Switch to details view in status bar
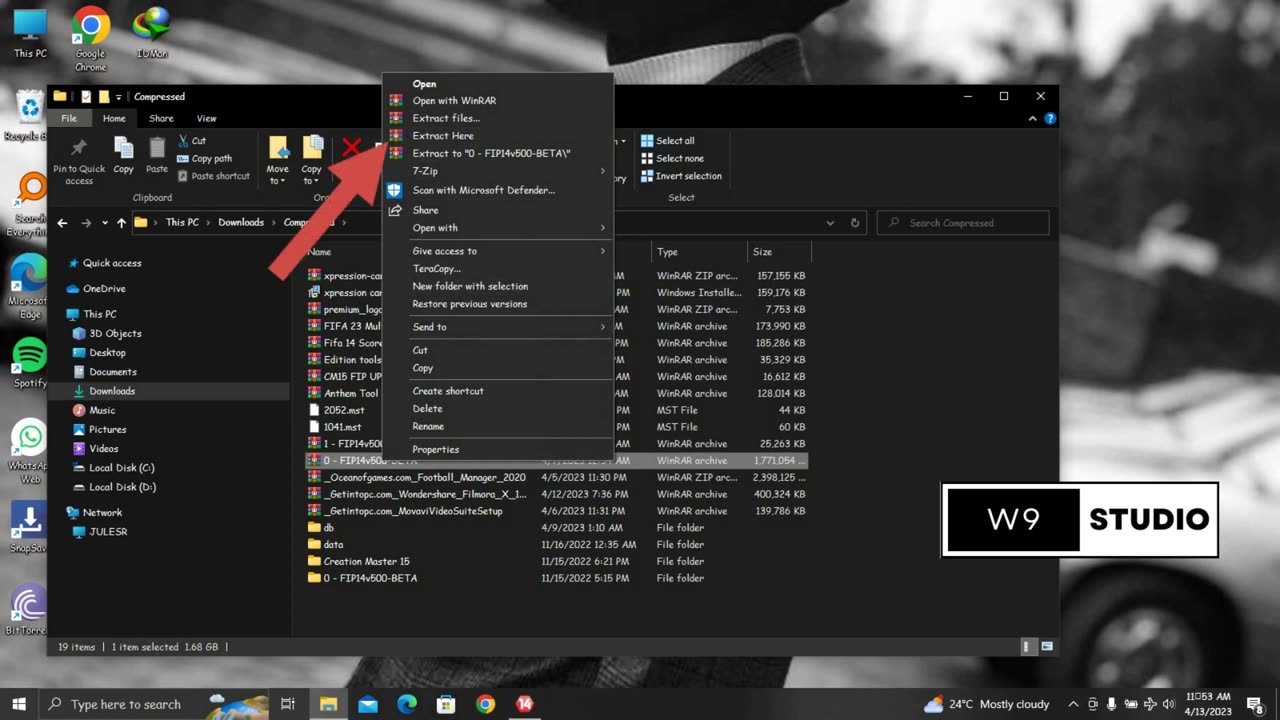The width and height of the screenshot is (1280, 720). pos(1028,647)
